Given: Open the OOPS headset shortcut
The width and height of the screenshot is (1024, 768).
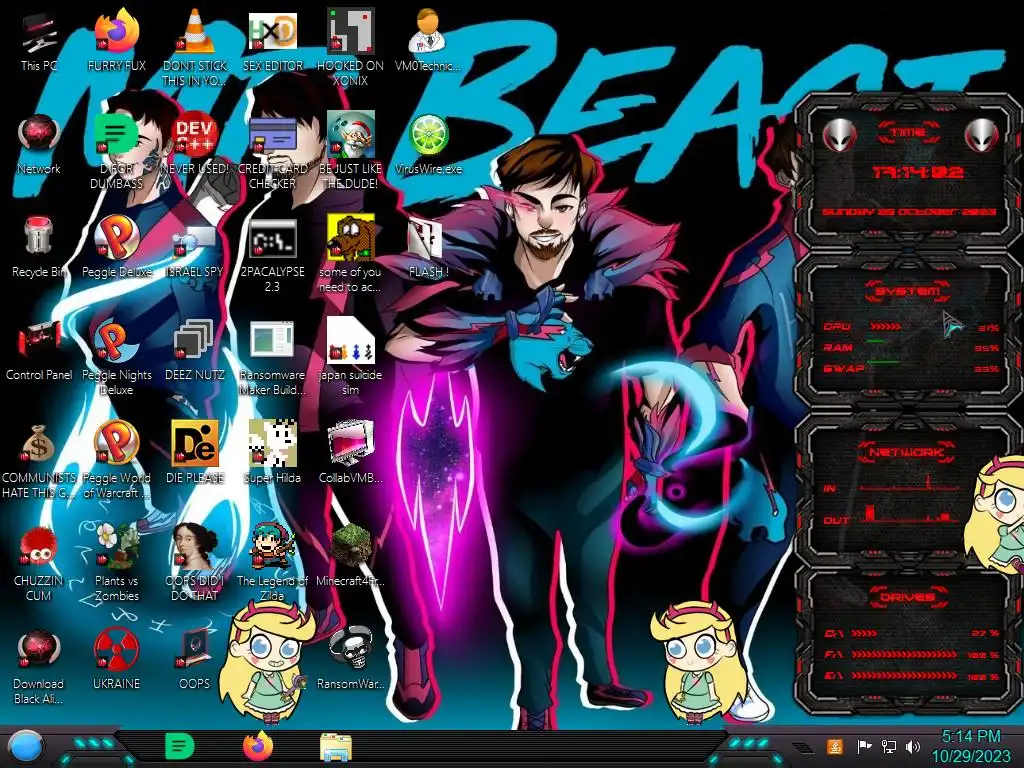Looking at the screenshot, I should (195, 650).
